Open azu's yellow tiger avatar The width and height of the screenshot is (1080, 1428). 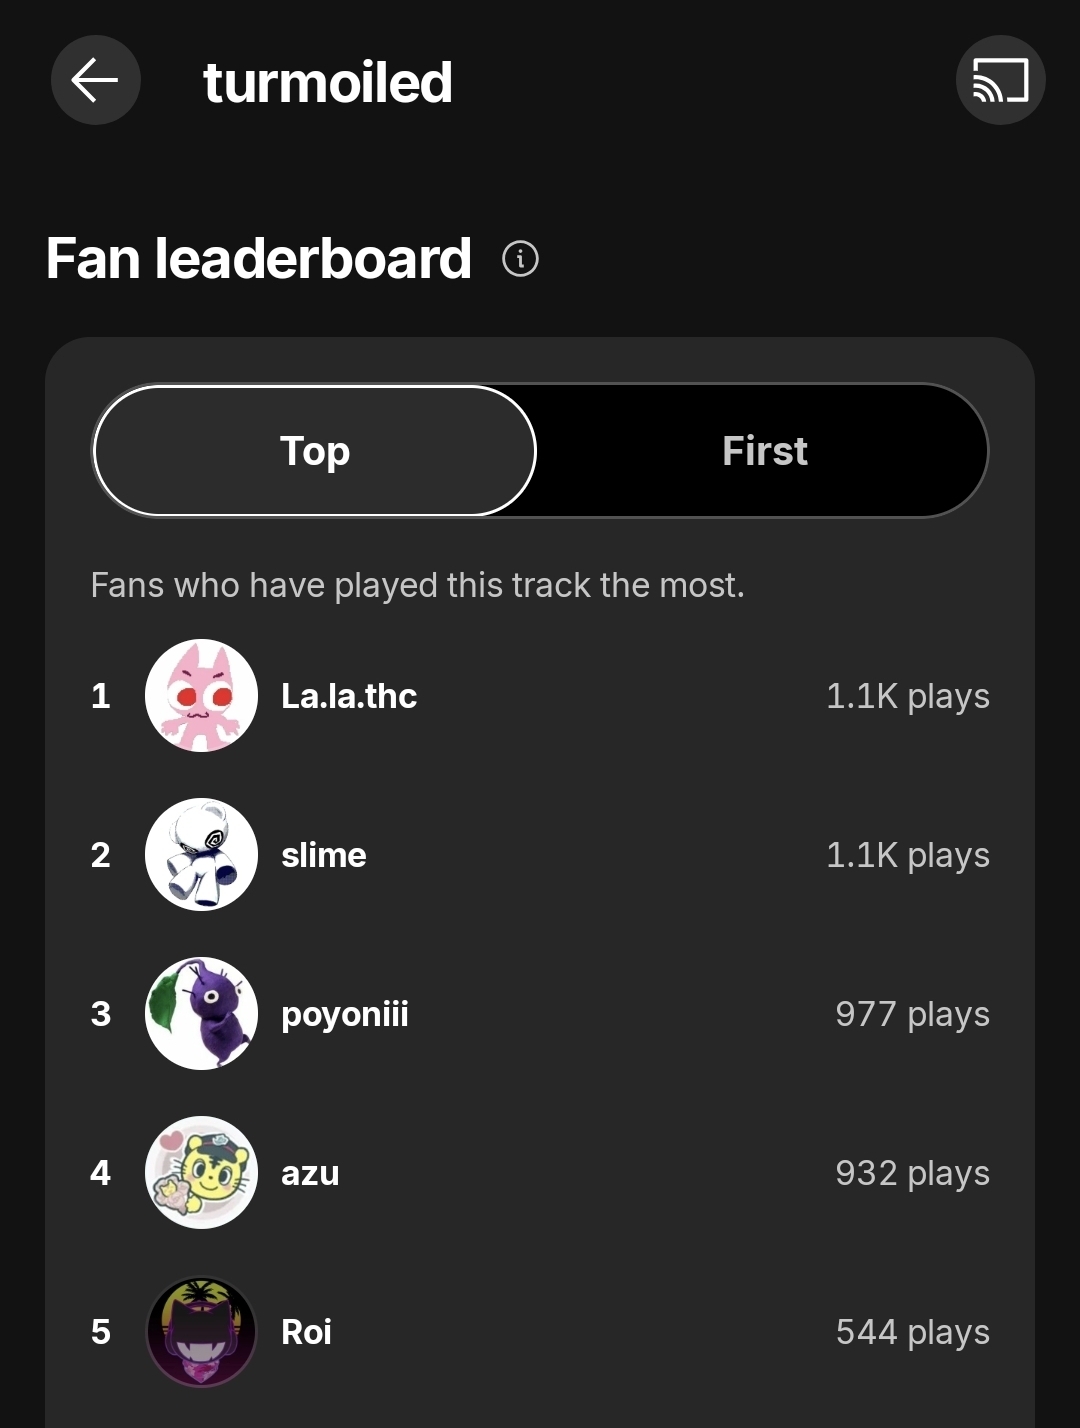tap(201, 1173)
